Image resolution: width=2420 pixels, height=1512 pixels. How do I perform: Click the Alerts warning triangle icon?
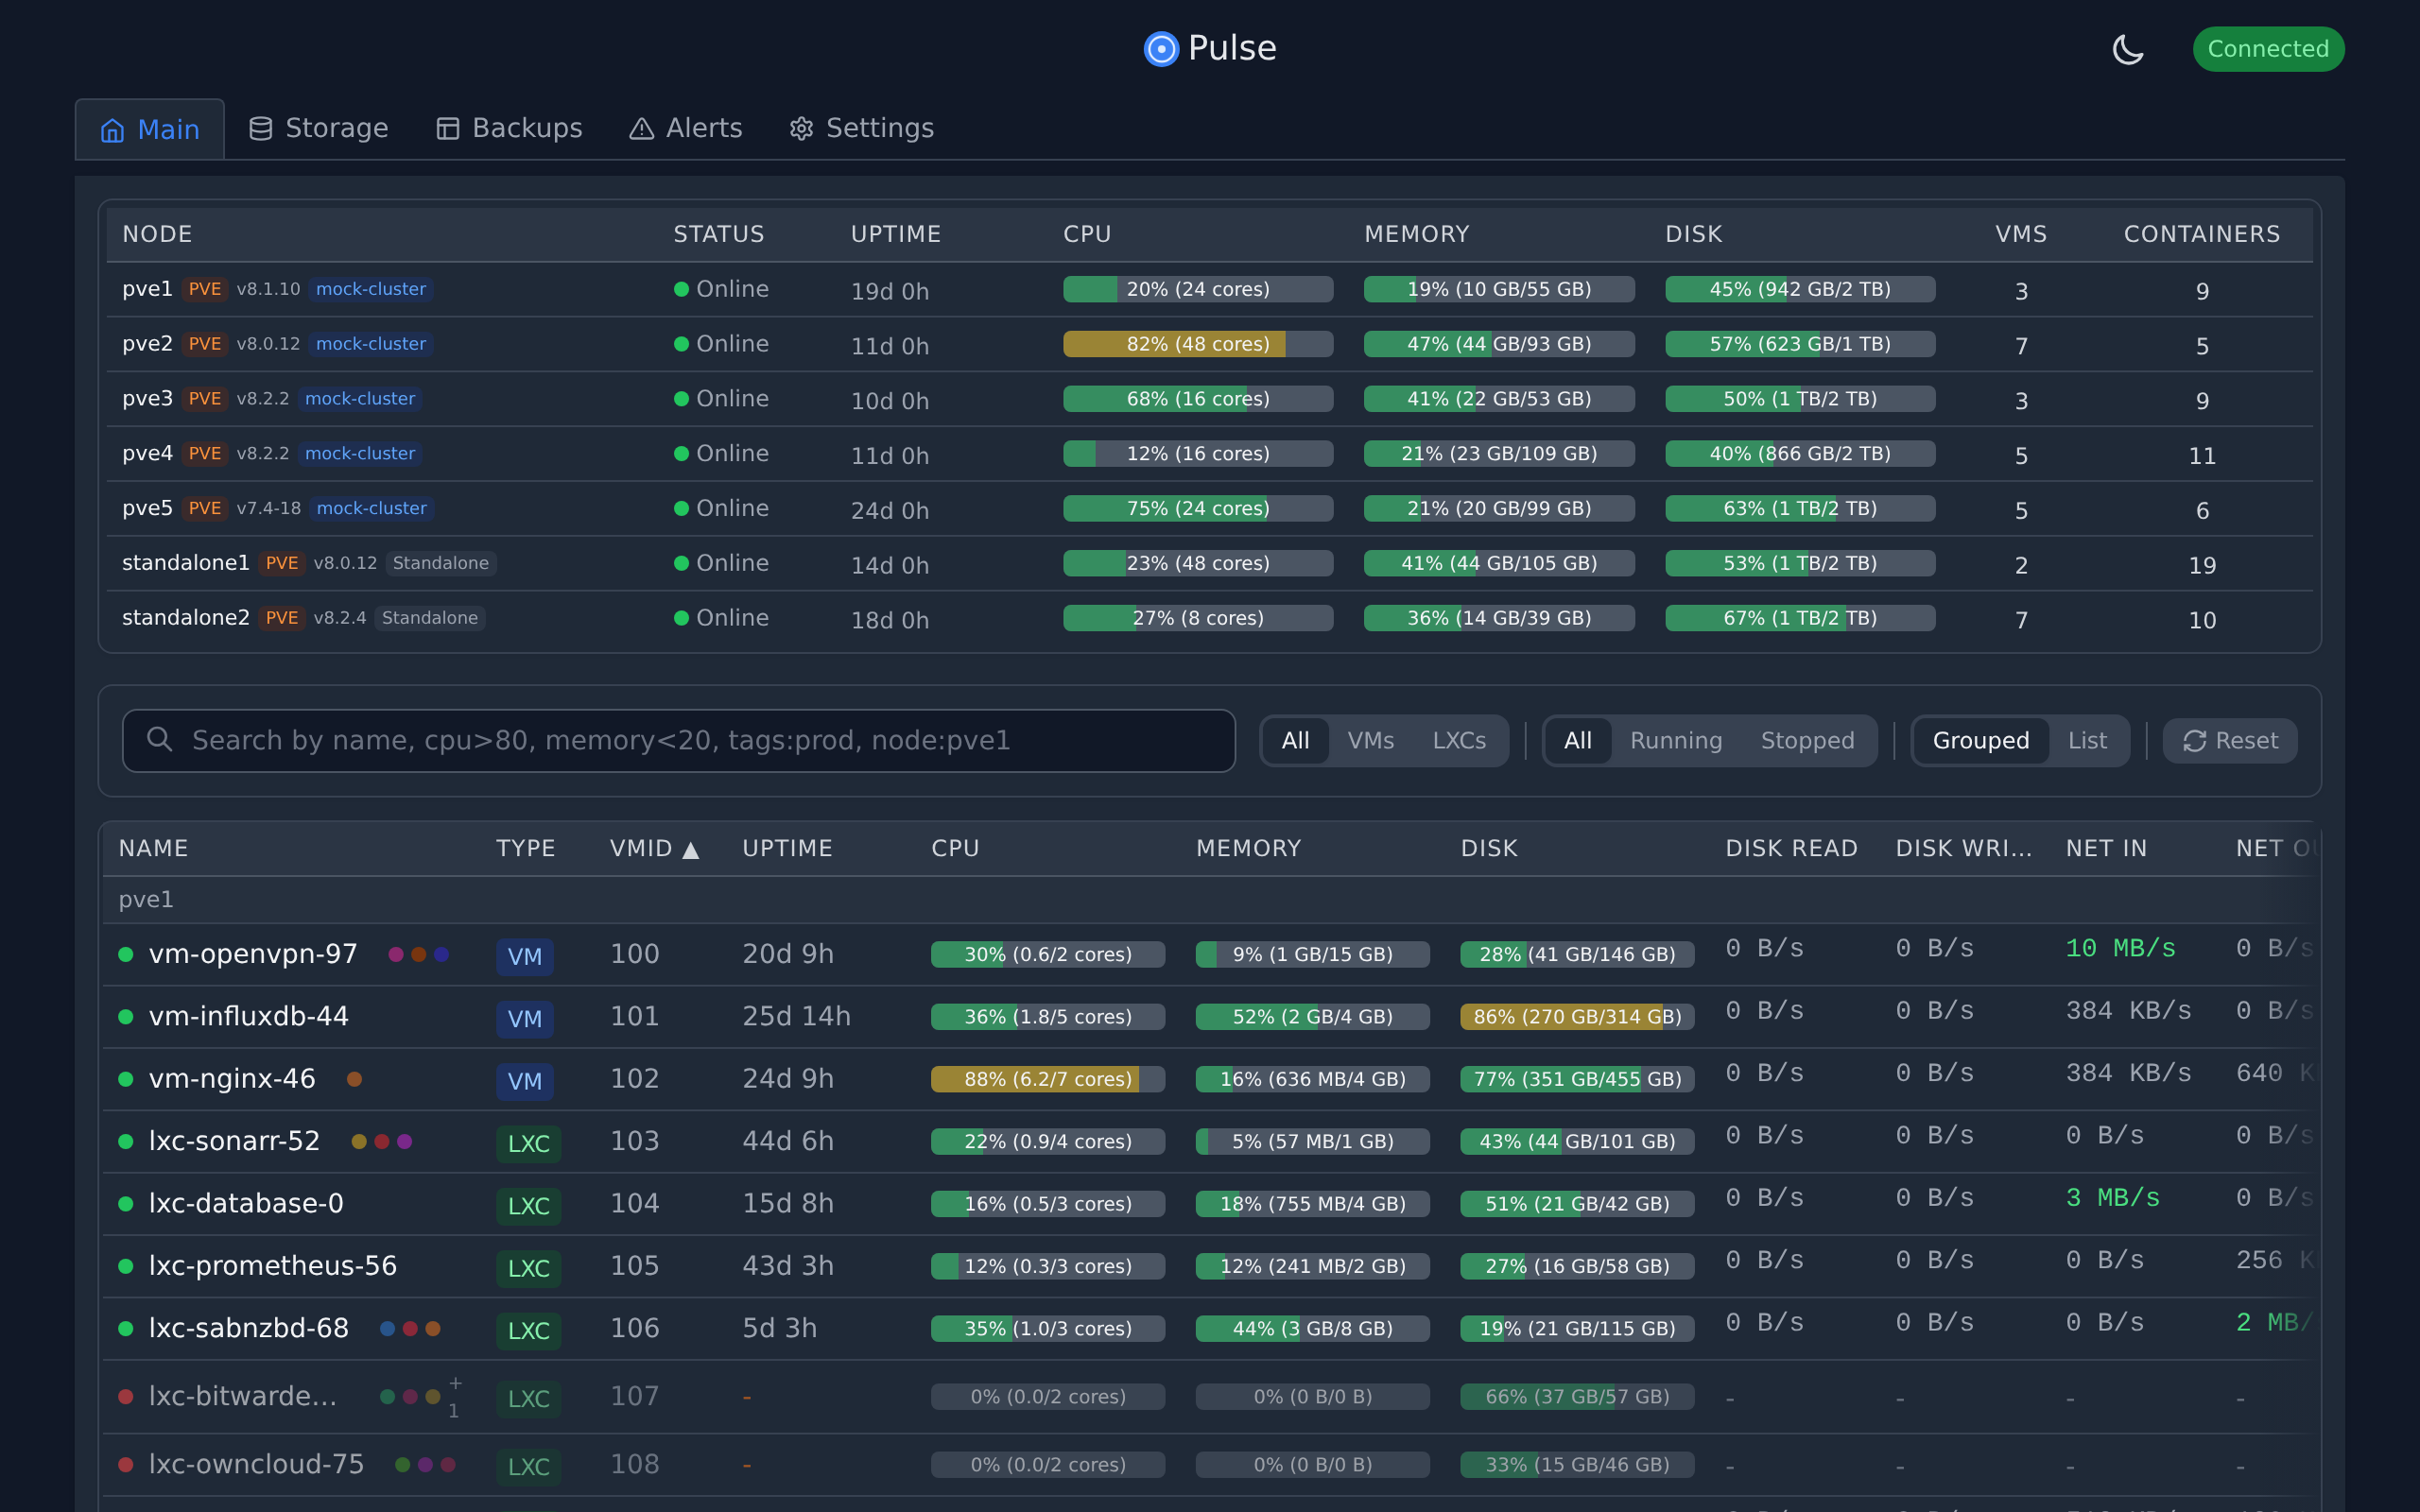pos(641,129)
